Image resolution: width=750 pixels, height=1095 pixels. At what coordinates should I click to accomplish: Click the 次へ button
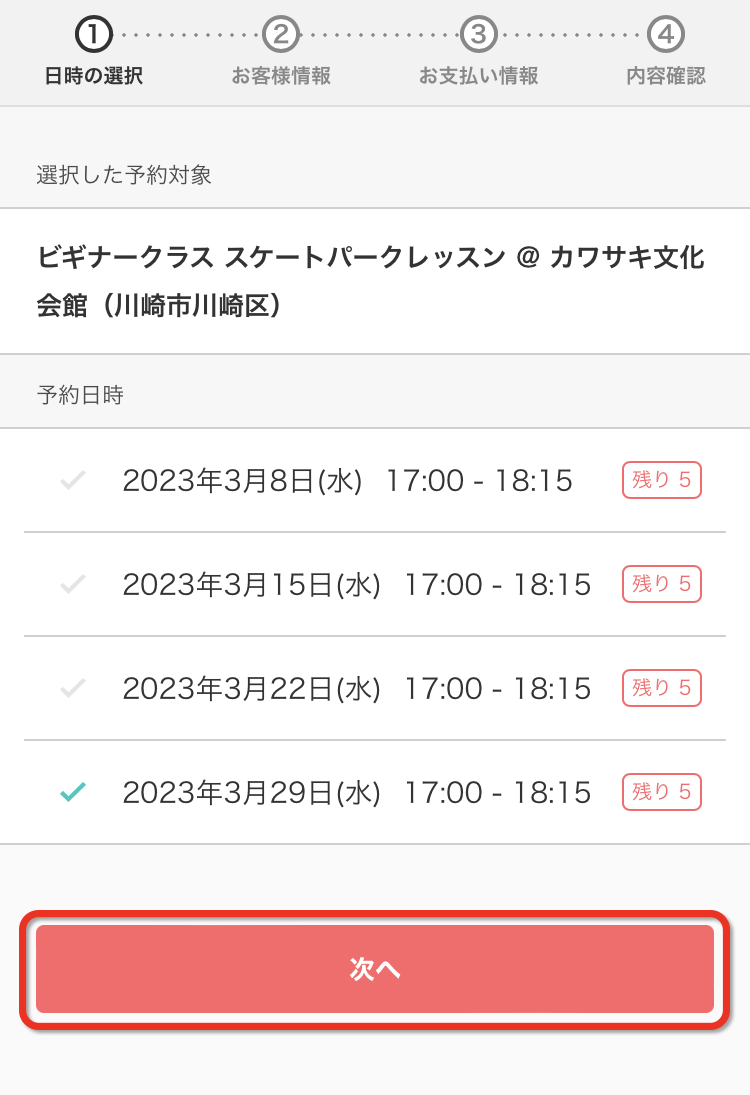click(x=375, y=969)
